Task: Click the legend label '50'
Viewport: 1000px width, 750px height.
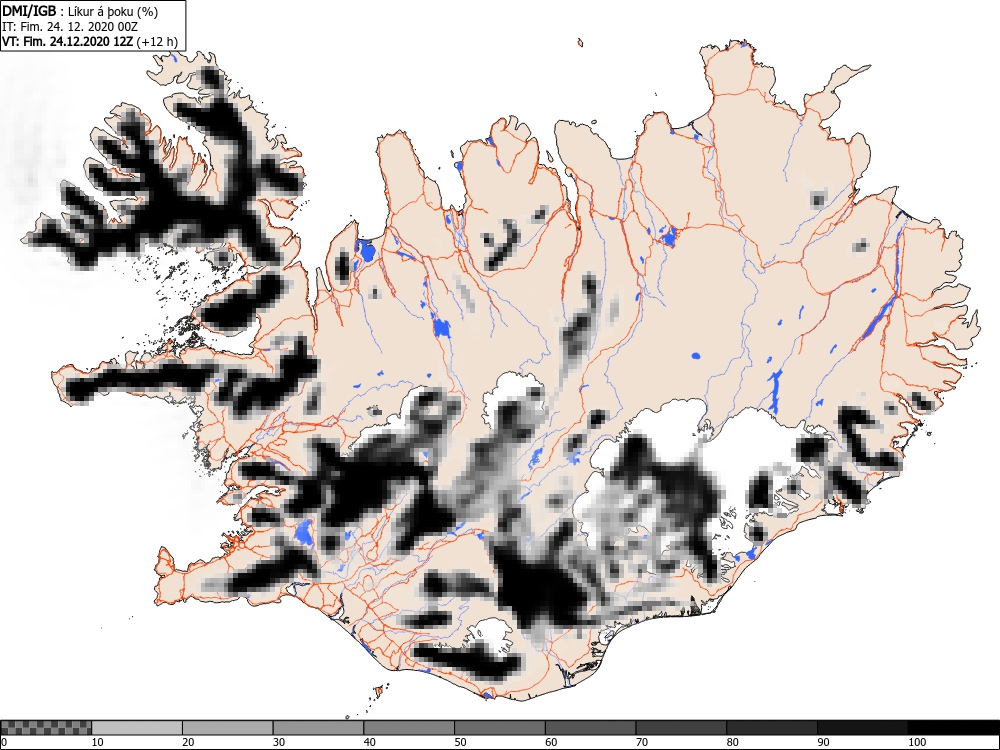Action: [x=460, y=742]
